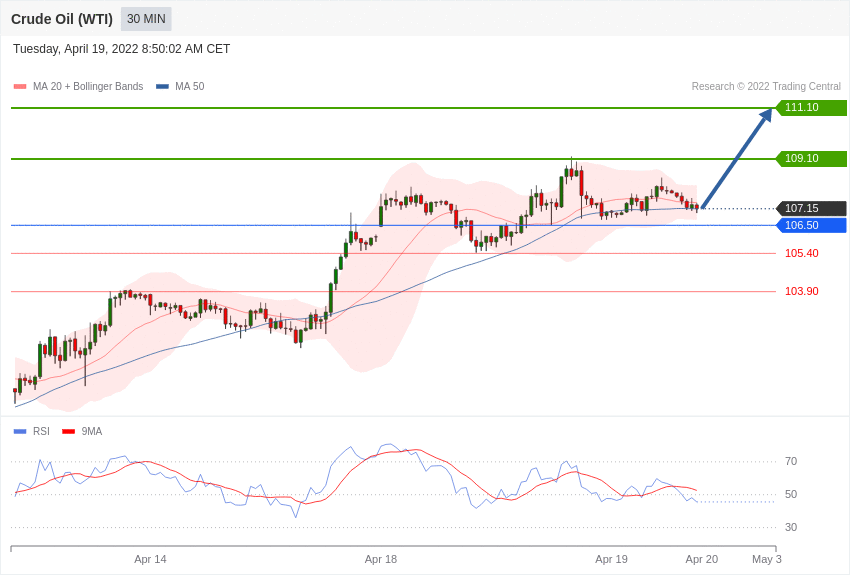Open the Trading Central research credit
Screen dimensions: 850x576
click(x=766, y=86)
